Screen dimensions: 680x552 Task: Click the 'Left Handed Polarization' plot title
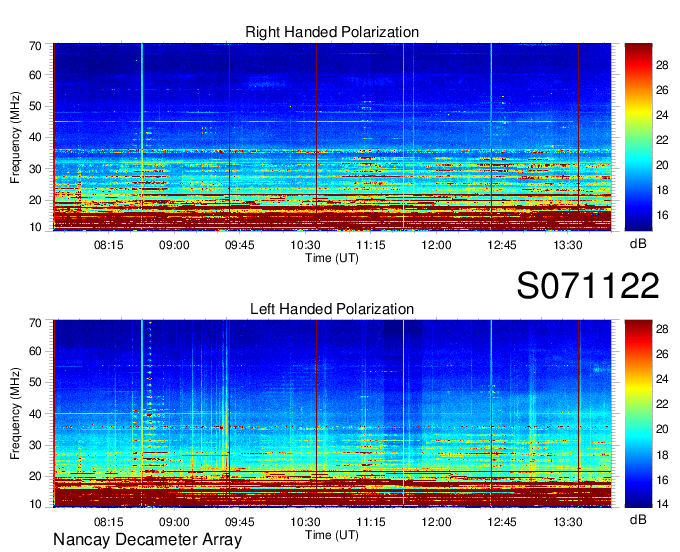coord(332,309)
